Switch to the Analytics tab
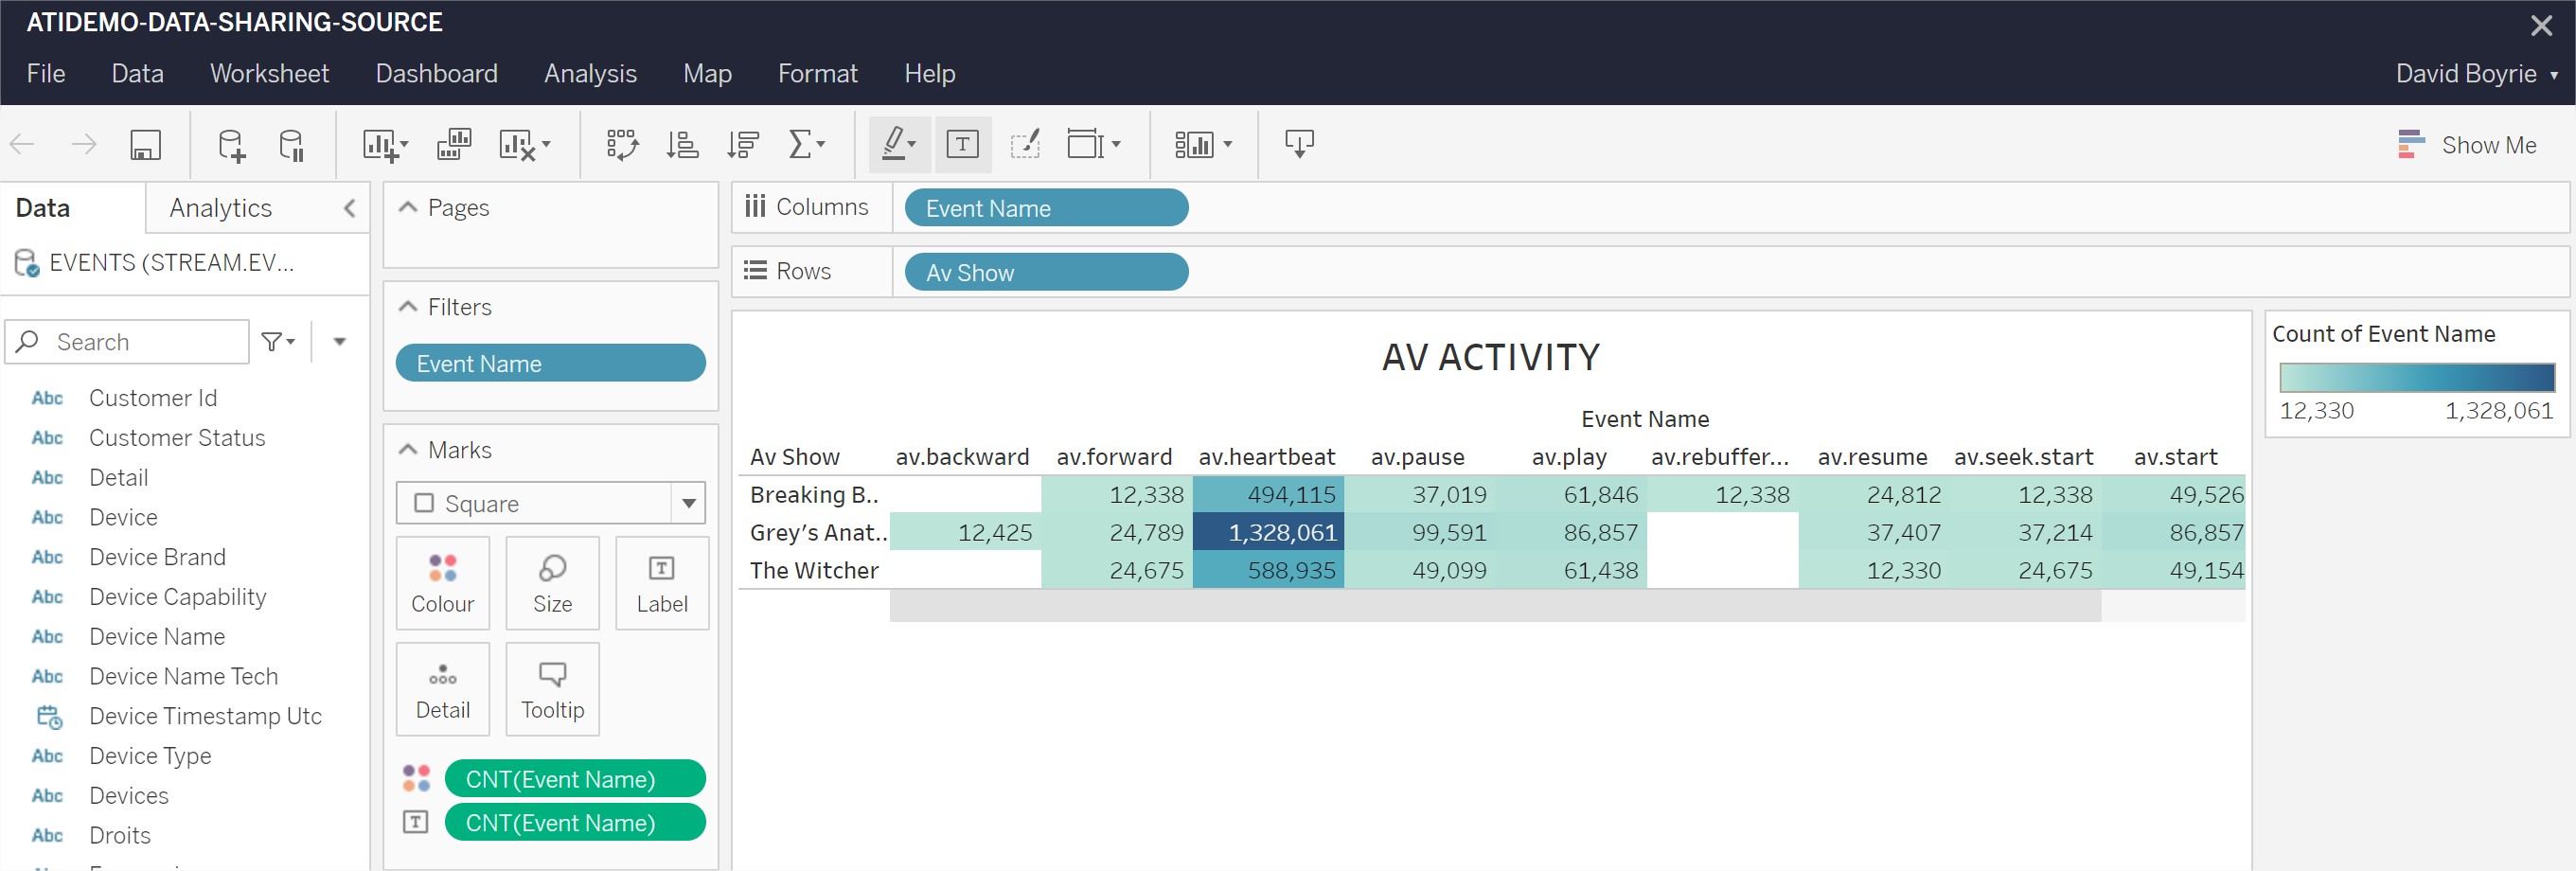This screenshot has width=2576, height=871. click(x=220, y=208)
